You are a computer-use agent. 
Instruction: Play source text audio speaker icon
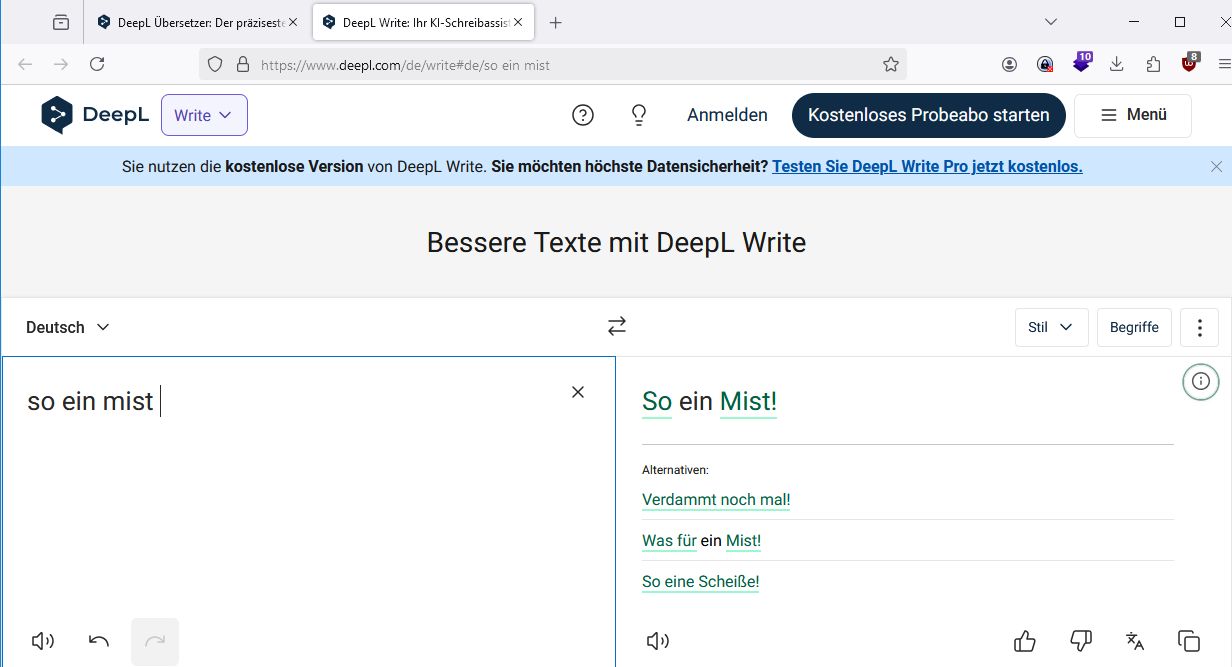(43, 641)
